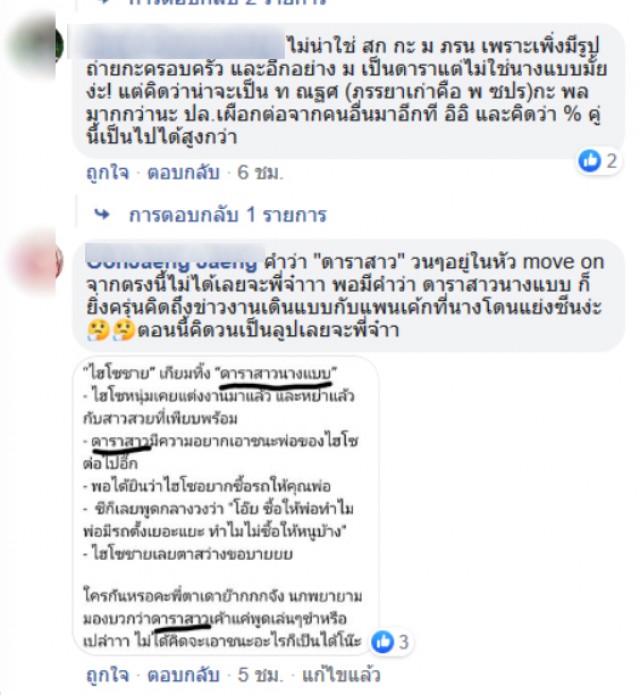Expand การตอบกลับ 1 รายการ replies
This screenshot has width=640, height=695.
[x=228, y=215]
